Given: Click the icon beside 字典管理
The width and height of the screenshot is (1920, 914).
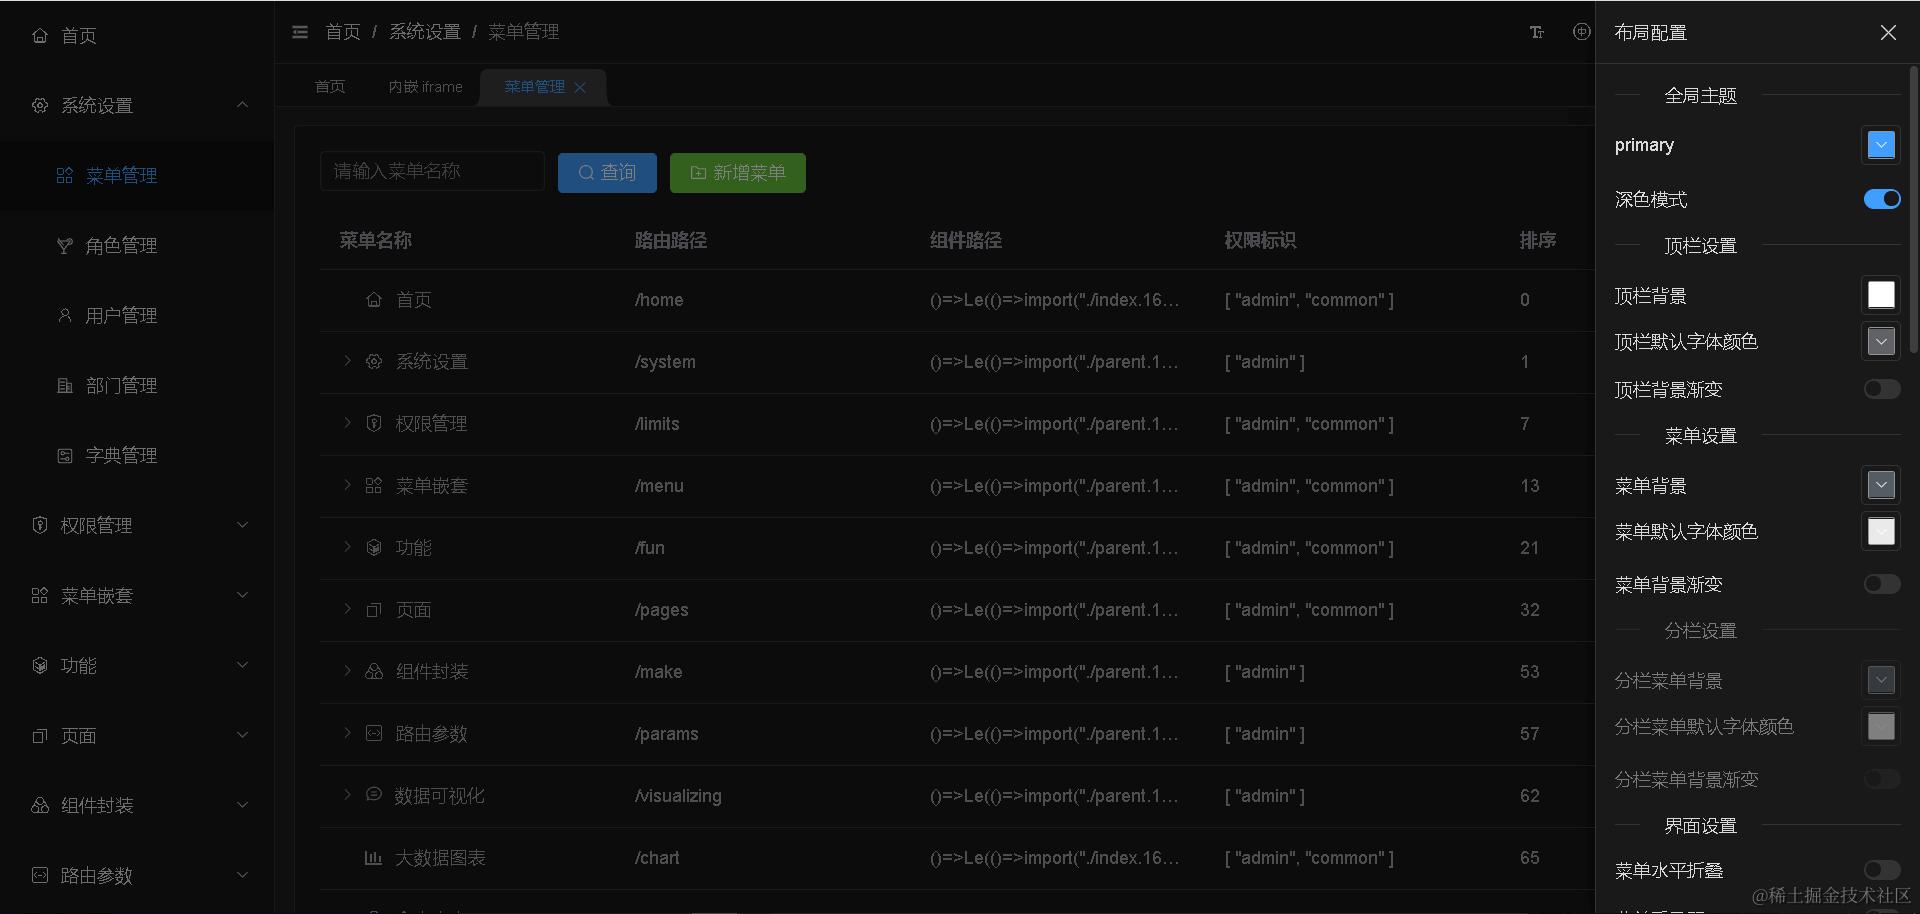Looking at the screenshot, I should coord(65,456).
